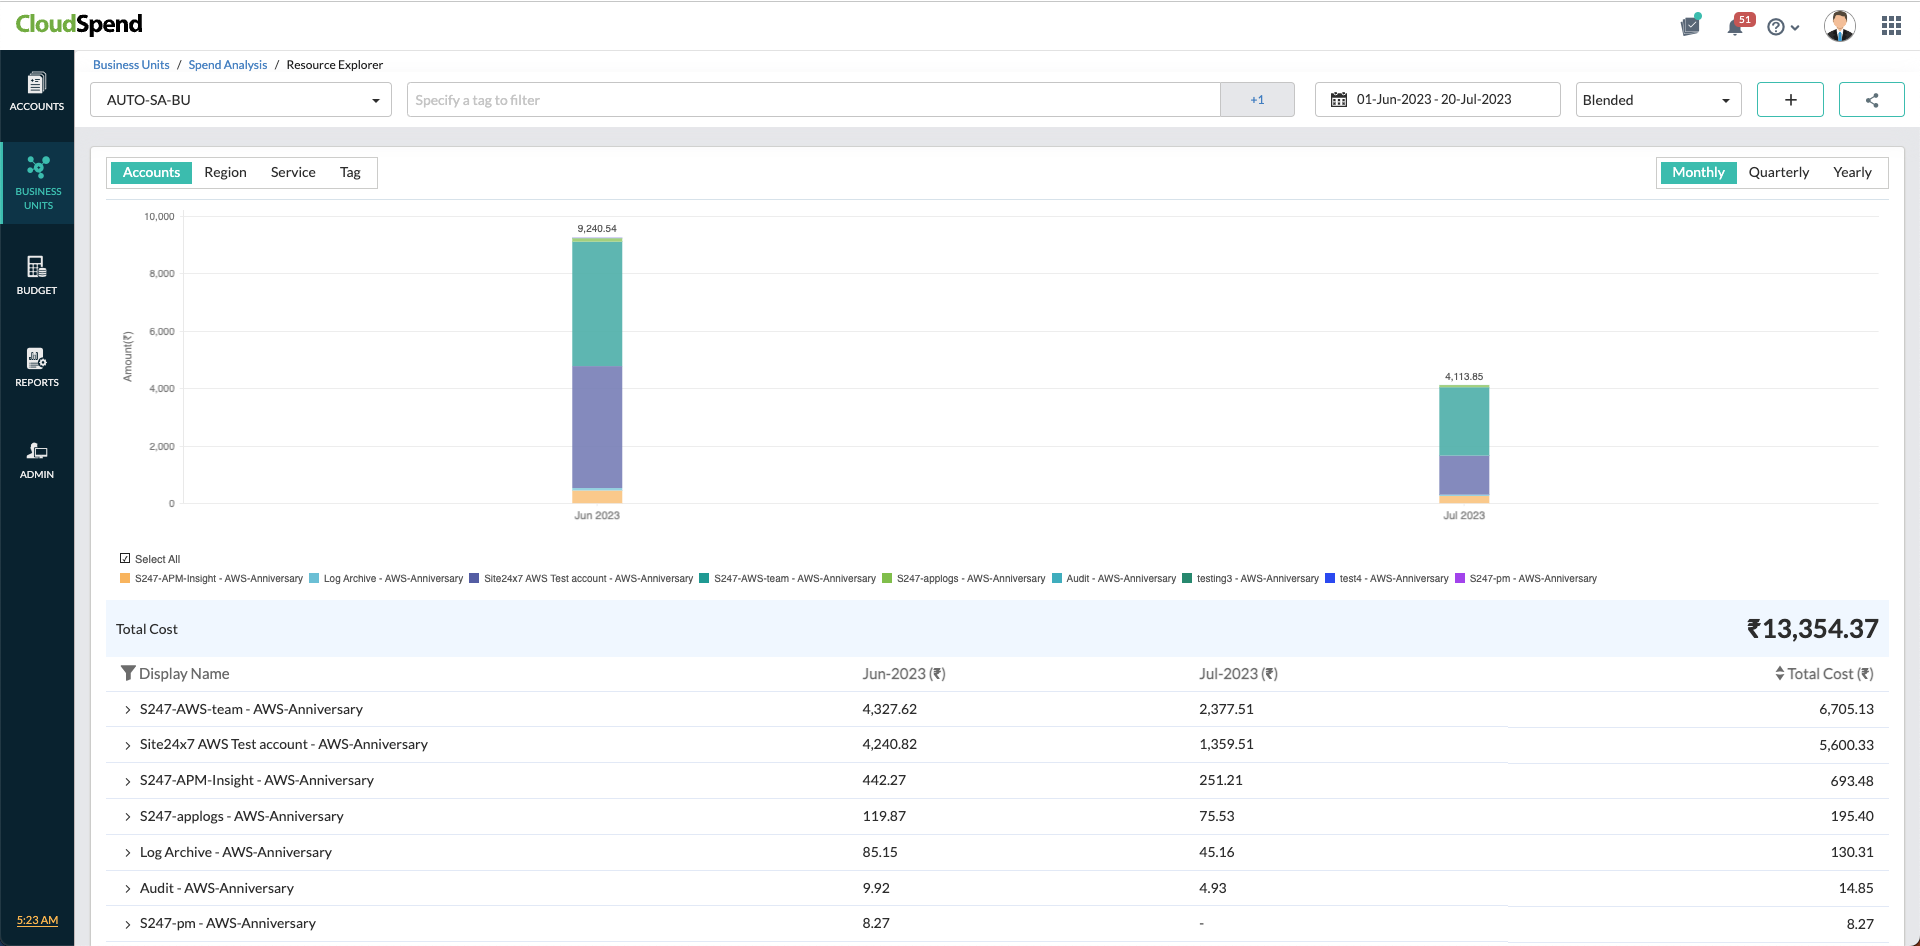The width and height of the screenshot is (1920, 946).
Task: Click the plus add button
Action: click(x=1790, y=100)
